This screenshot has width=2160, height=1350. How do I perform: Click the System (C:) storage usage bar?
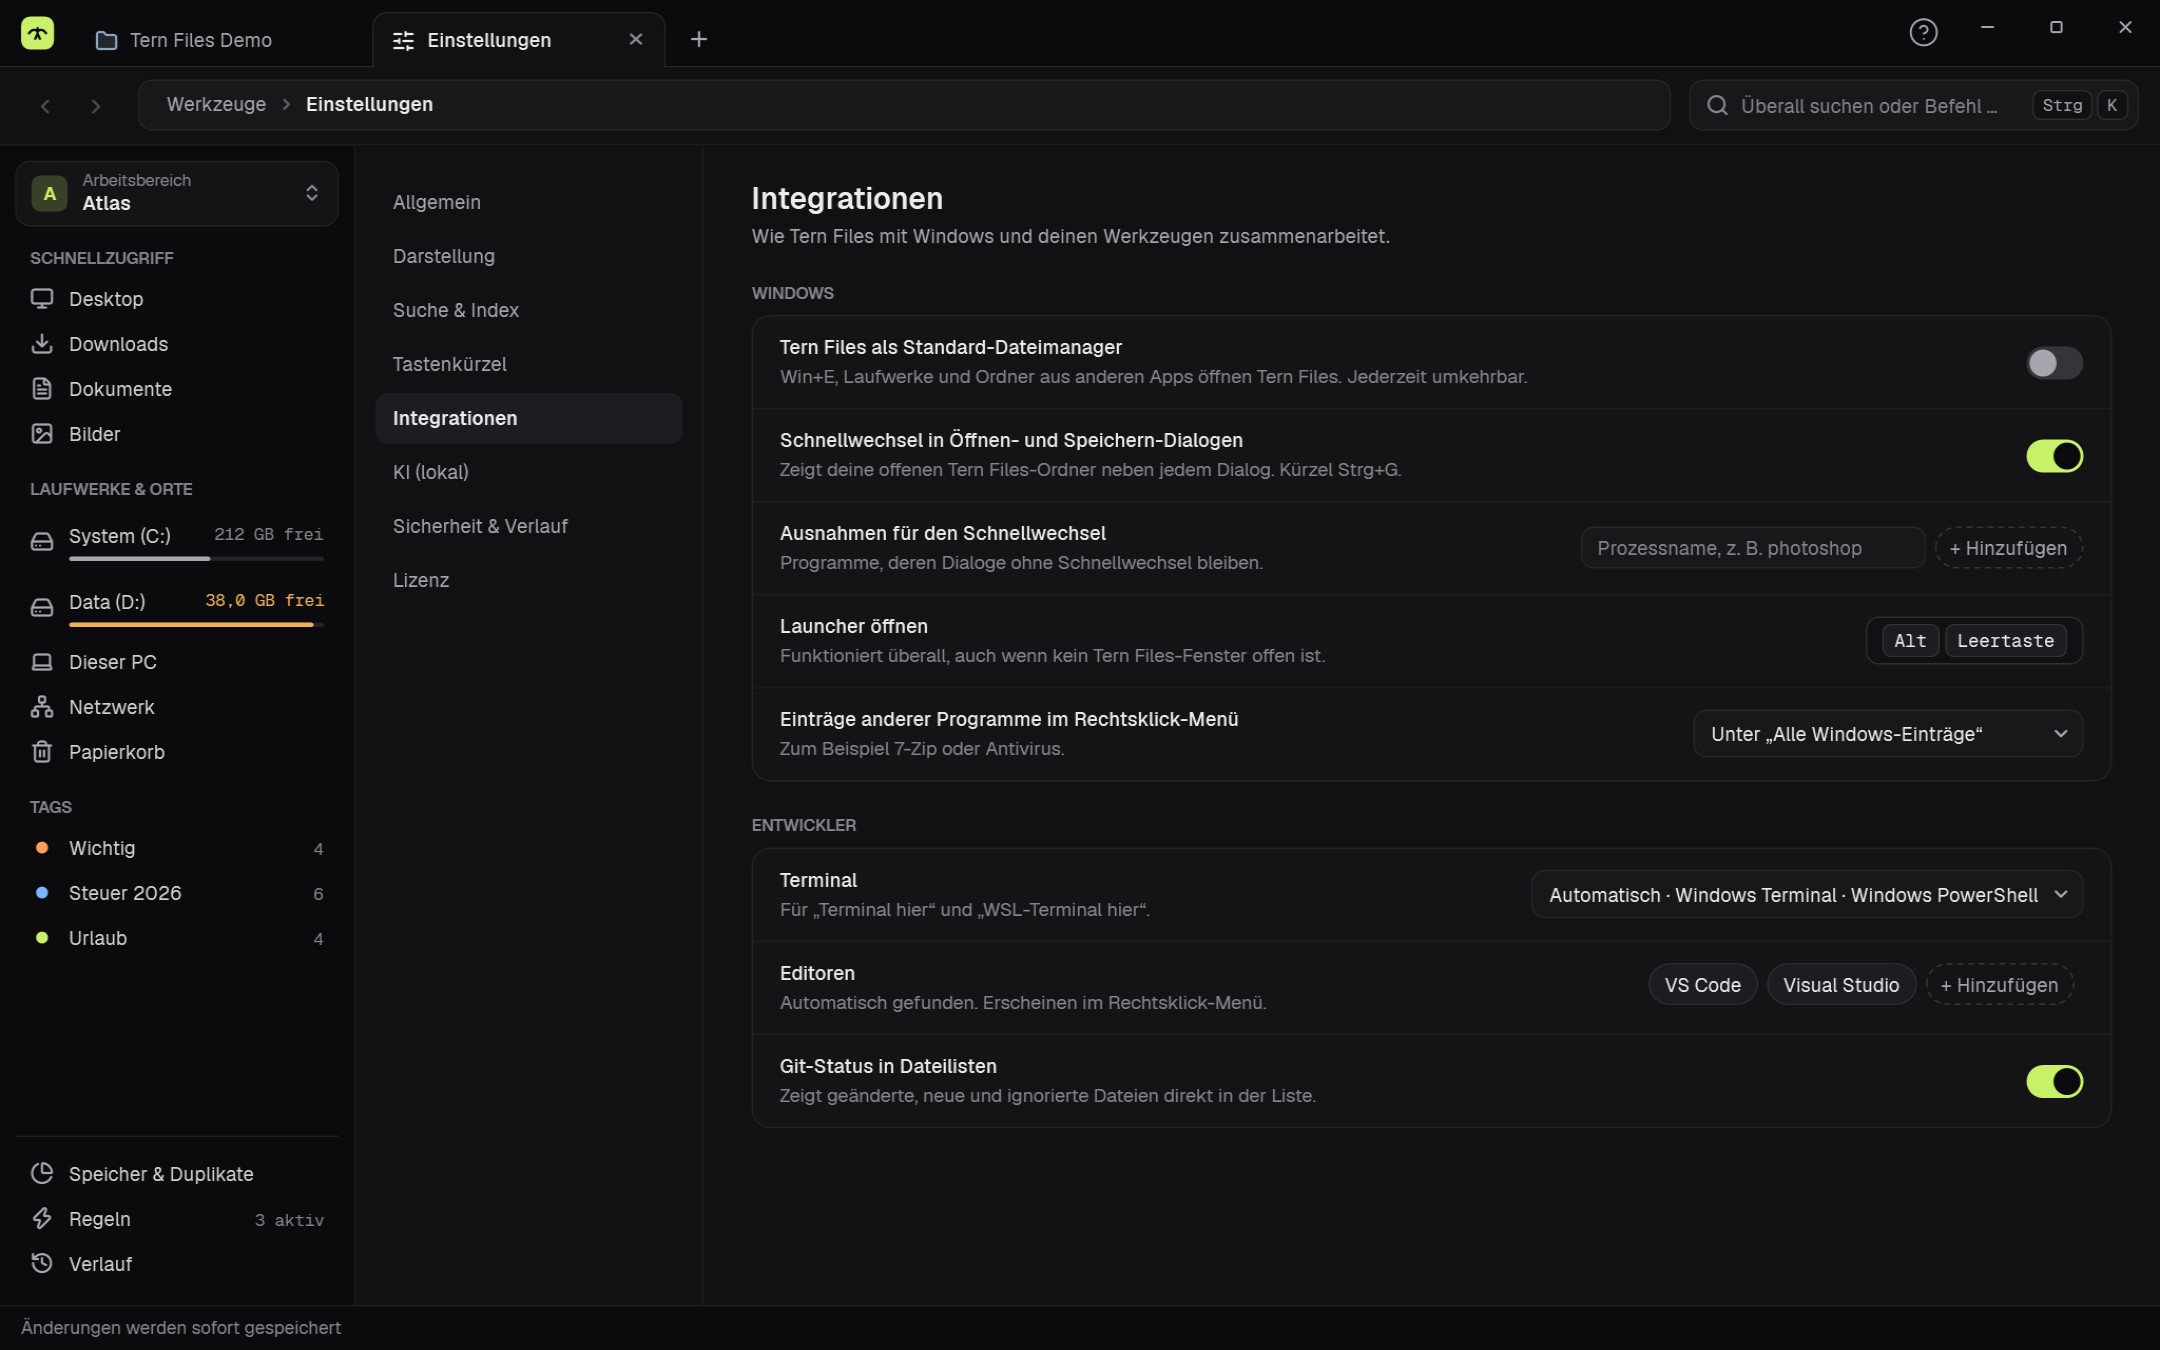[196, 558]
